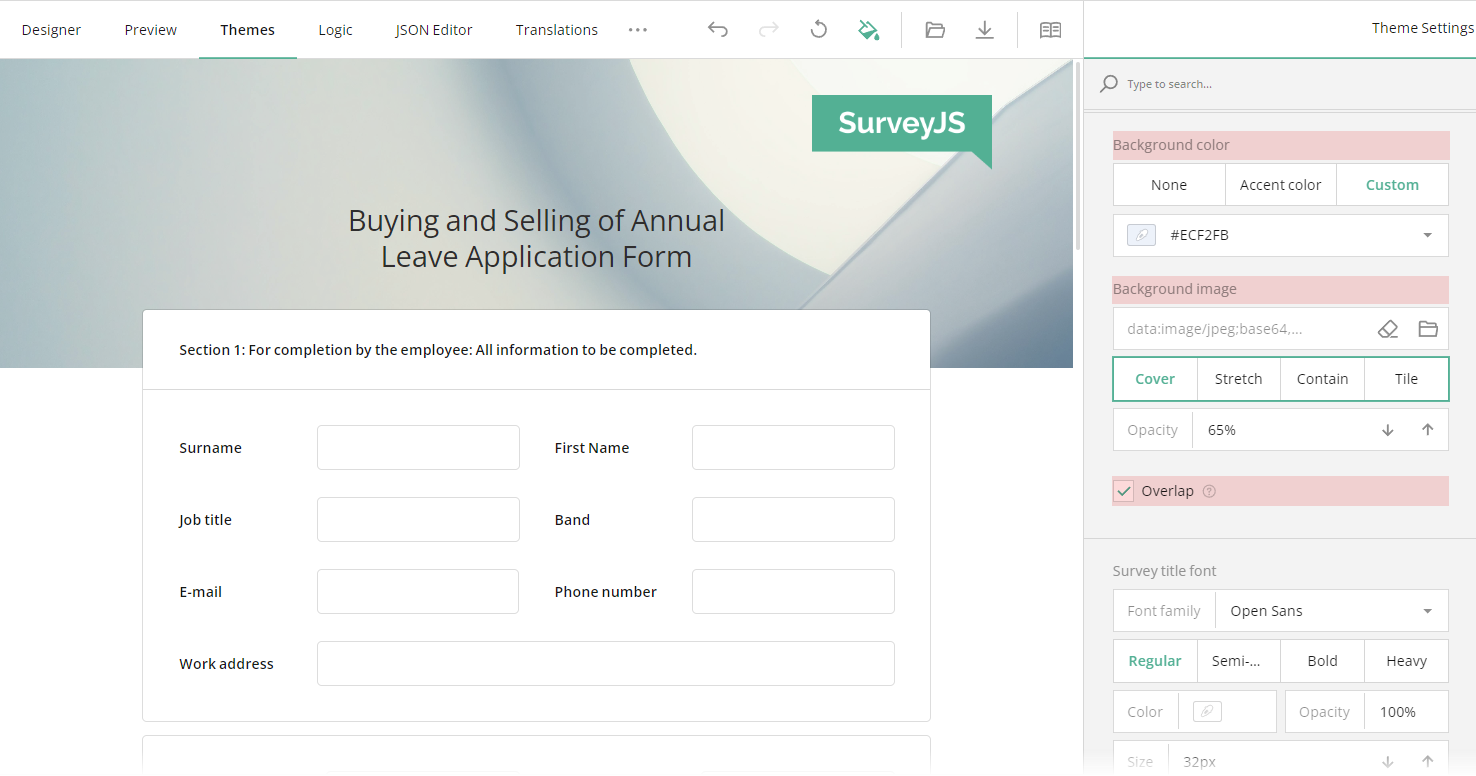Click the ellipsis menu next to Translations
The height and width of the screenshot is (776, 1476).
click(638, 29)
